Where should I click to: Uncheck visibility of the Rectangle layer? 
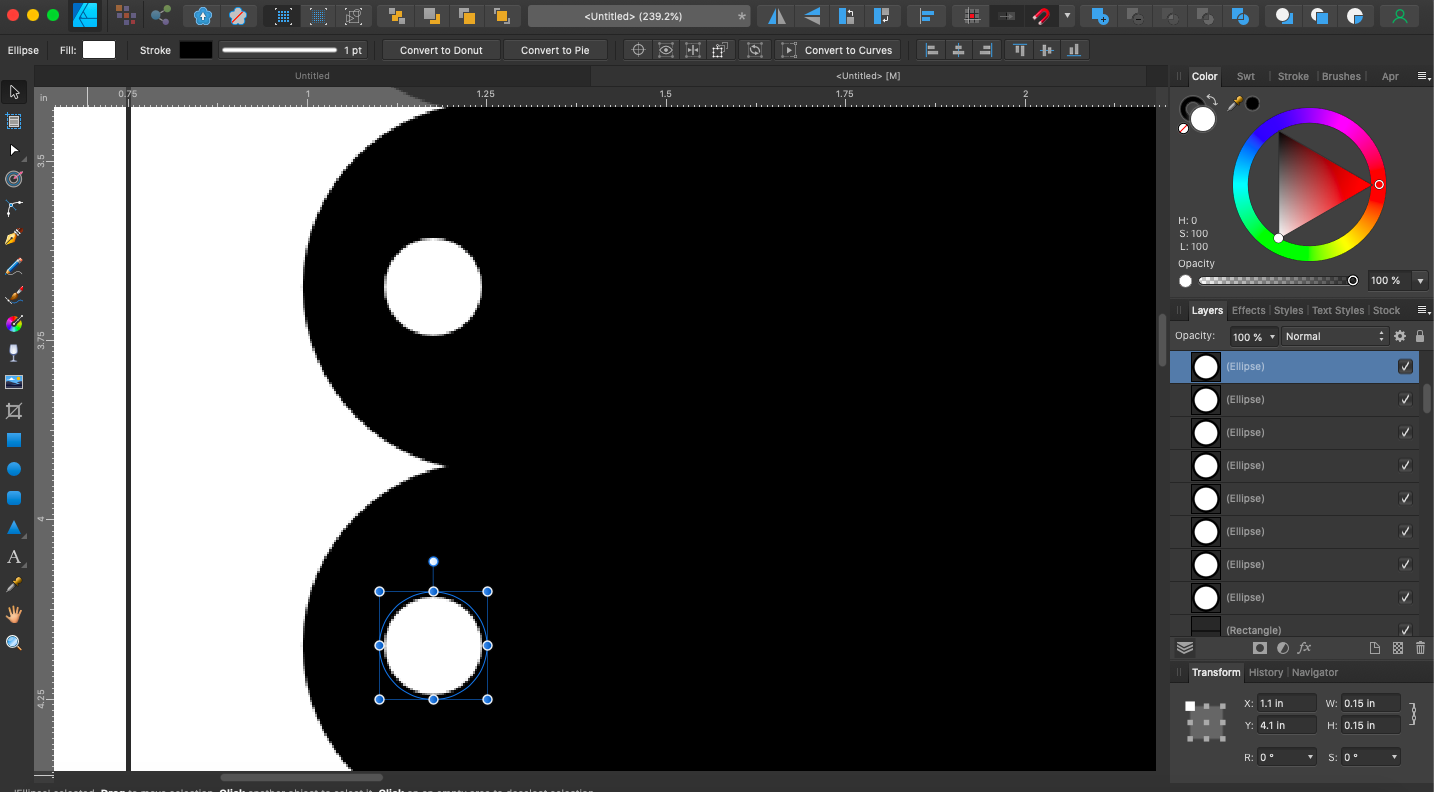(1405, 630)
